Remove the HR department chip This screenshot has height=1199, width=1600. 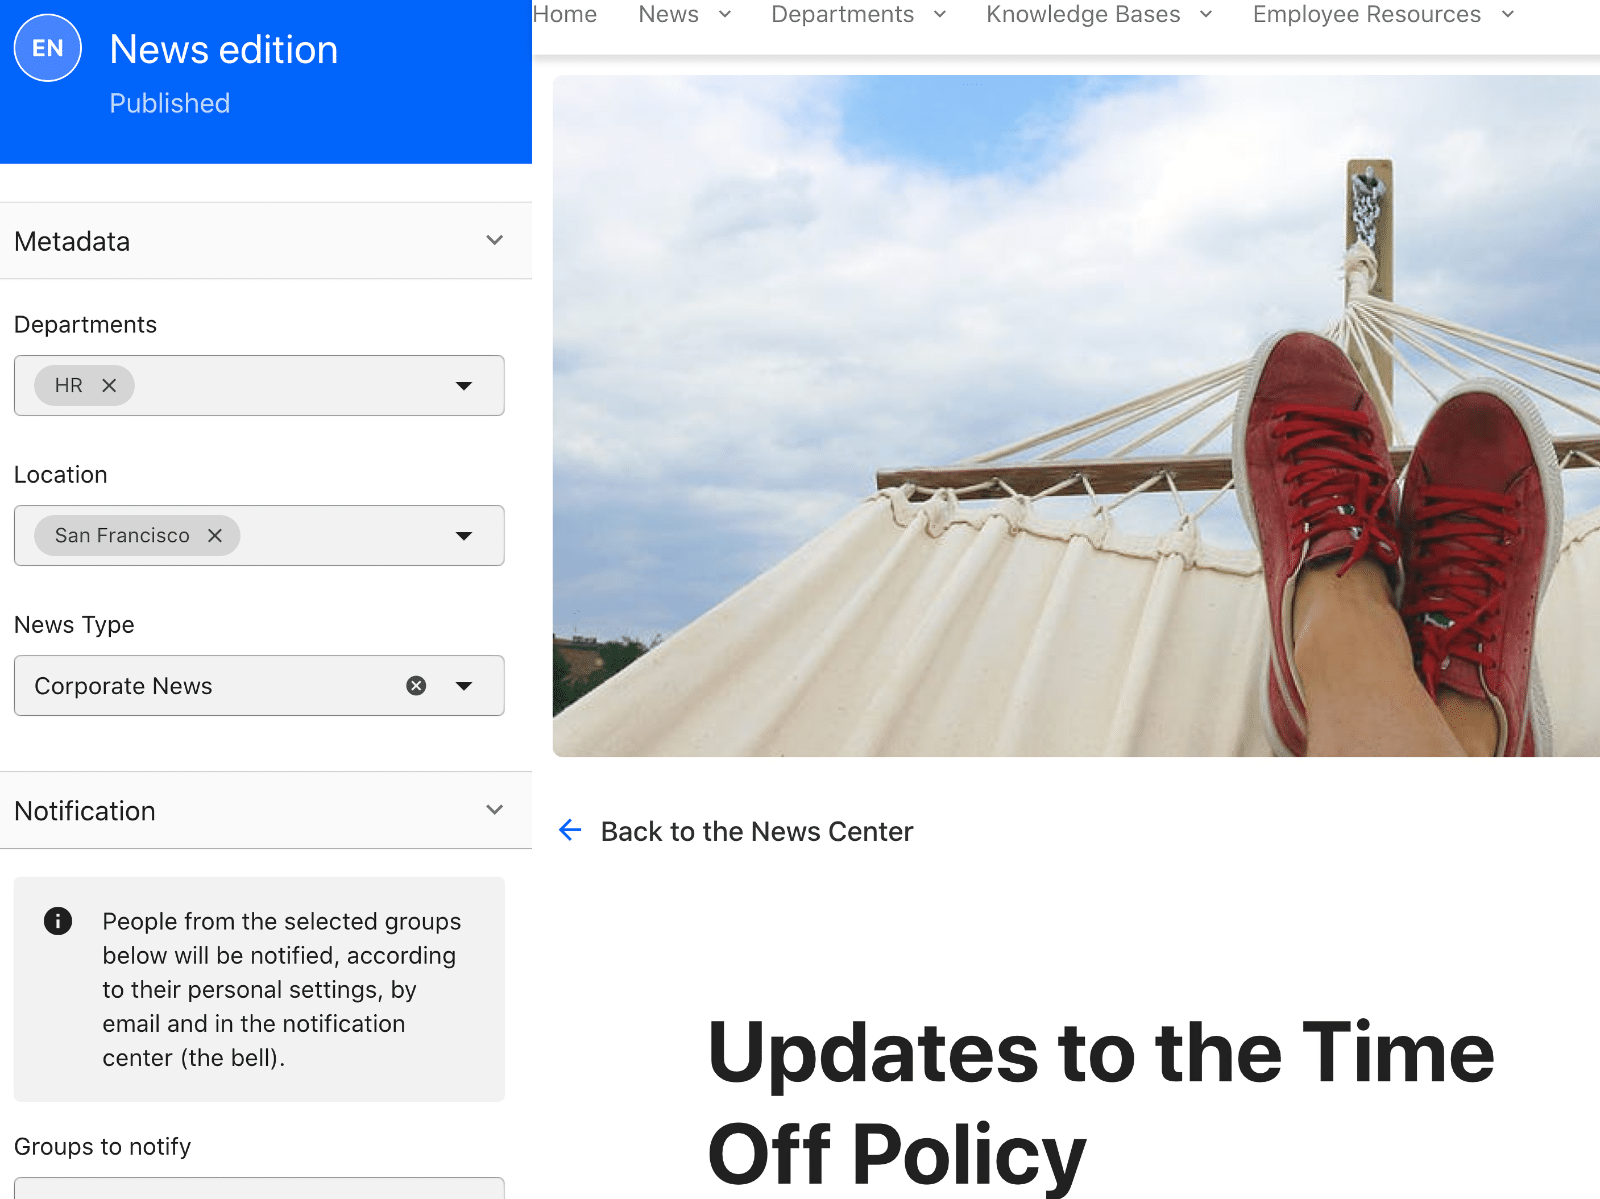click(110, 385)
